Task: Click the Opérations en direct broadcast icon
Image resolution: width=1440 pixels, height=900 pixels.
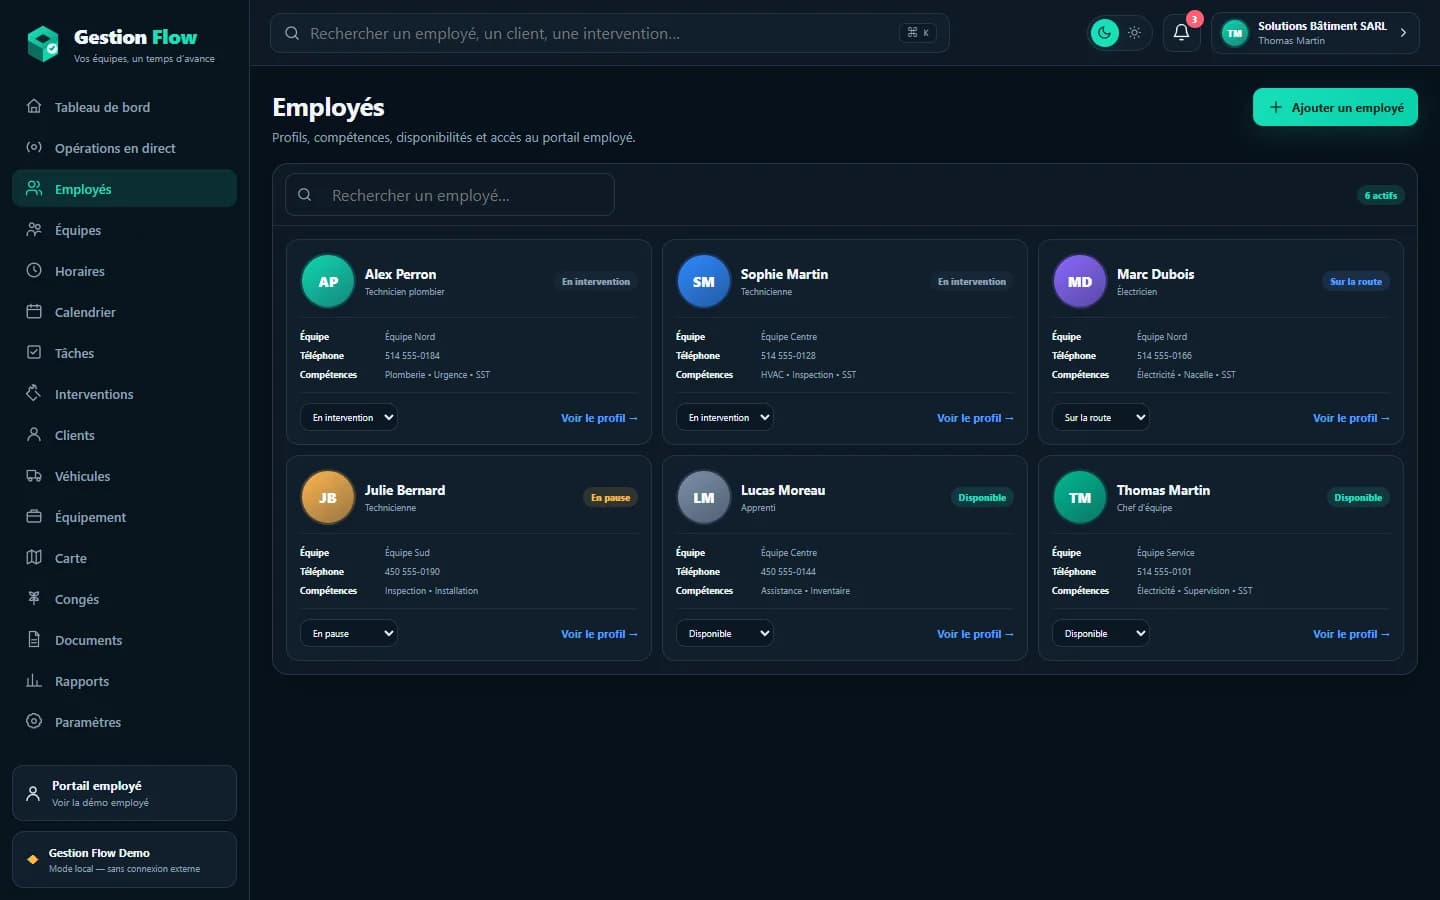Action: 34,147
